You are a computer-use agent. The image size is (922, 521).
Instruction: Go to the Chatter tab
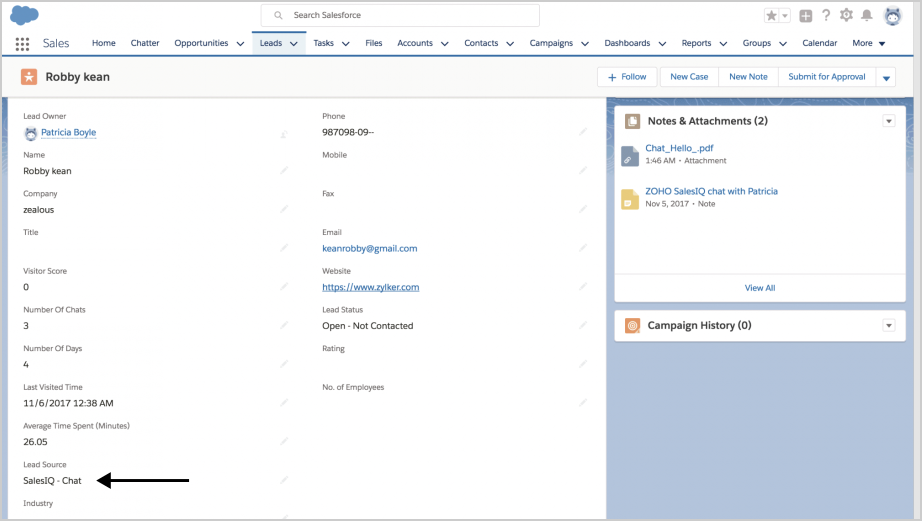point(145,43)
